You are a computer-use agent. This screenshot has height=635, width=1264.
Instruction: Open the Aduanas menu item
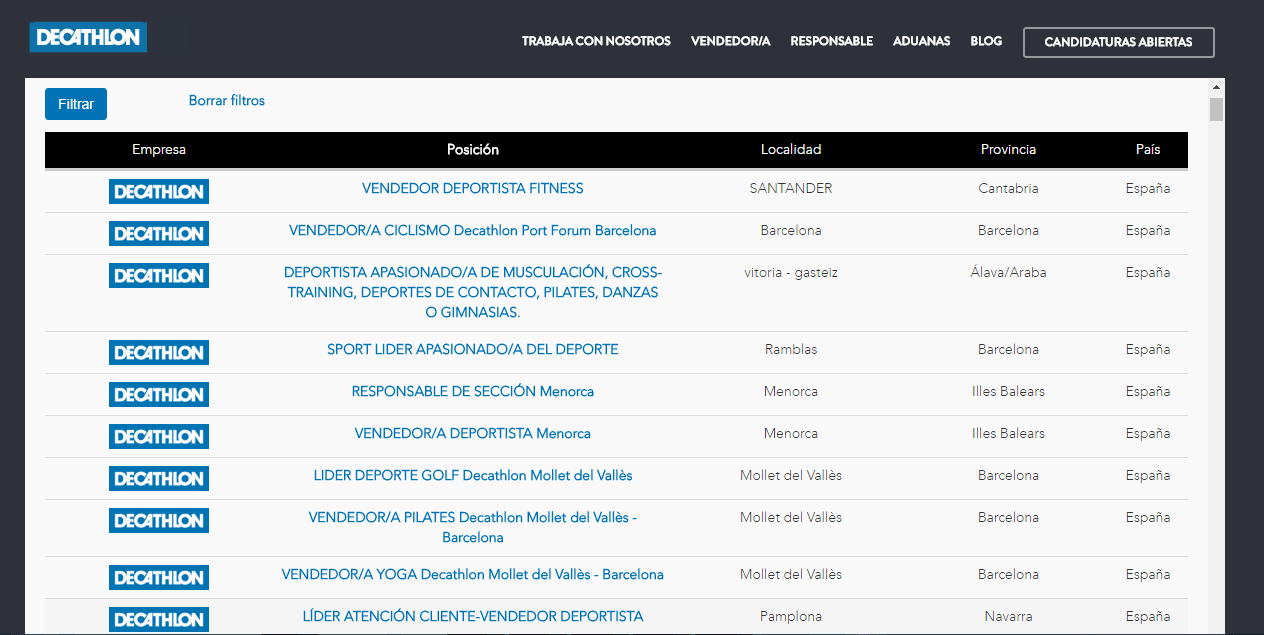921,42
